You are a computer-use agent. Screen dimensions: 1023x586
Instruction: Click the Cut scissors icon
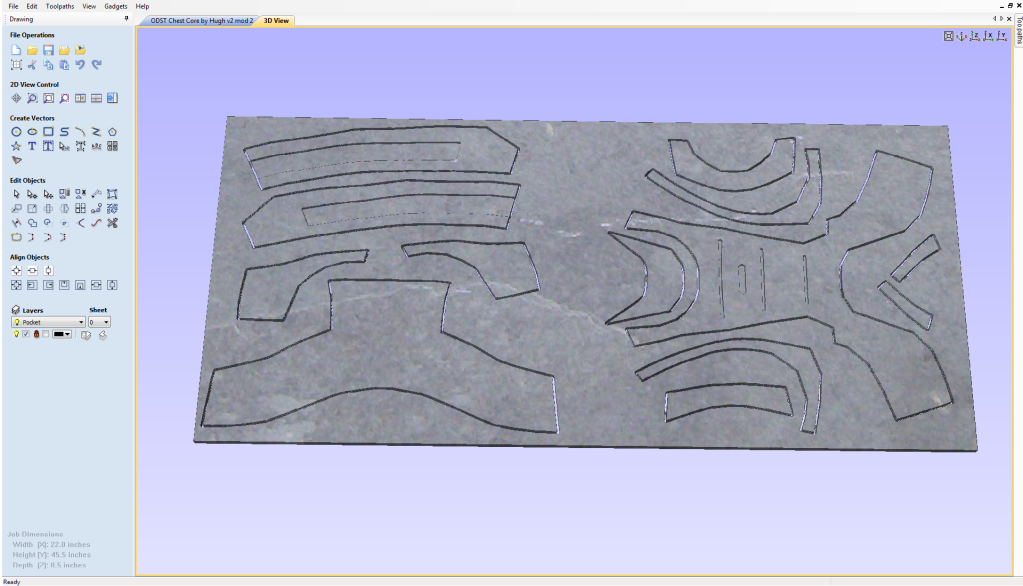32,65
